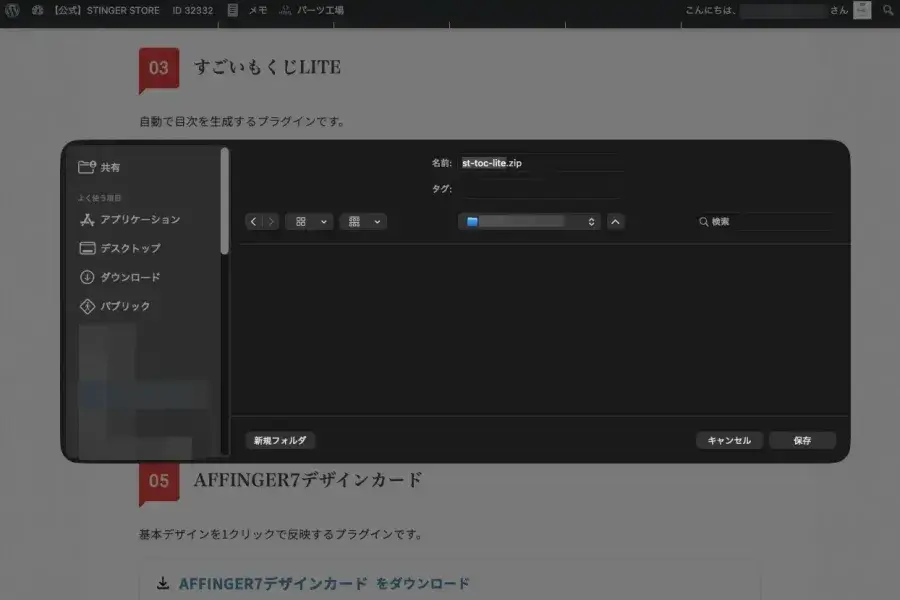
Task: Click the よく使う項目 sidebar header
Action: (99, 198)
